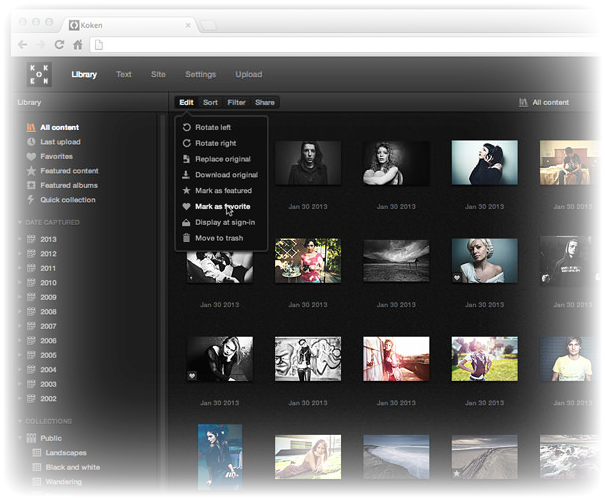Click the Public collection icon
The image size is (605, 500).
31,438
